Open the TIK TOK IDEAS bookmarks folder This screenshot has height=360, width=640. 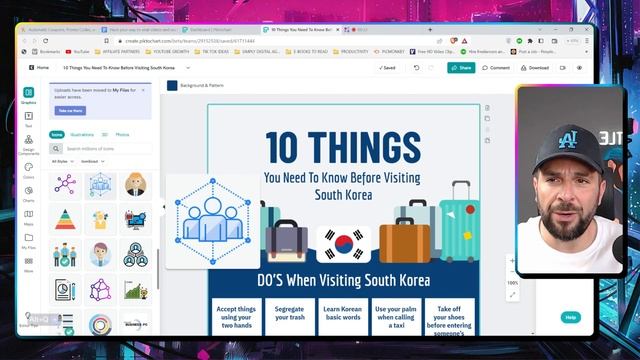click(211, 52)
